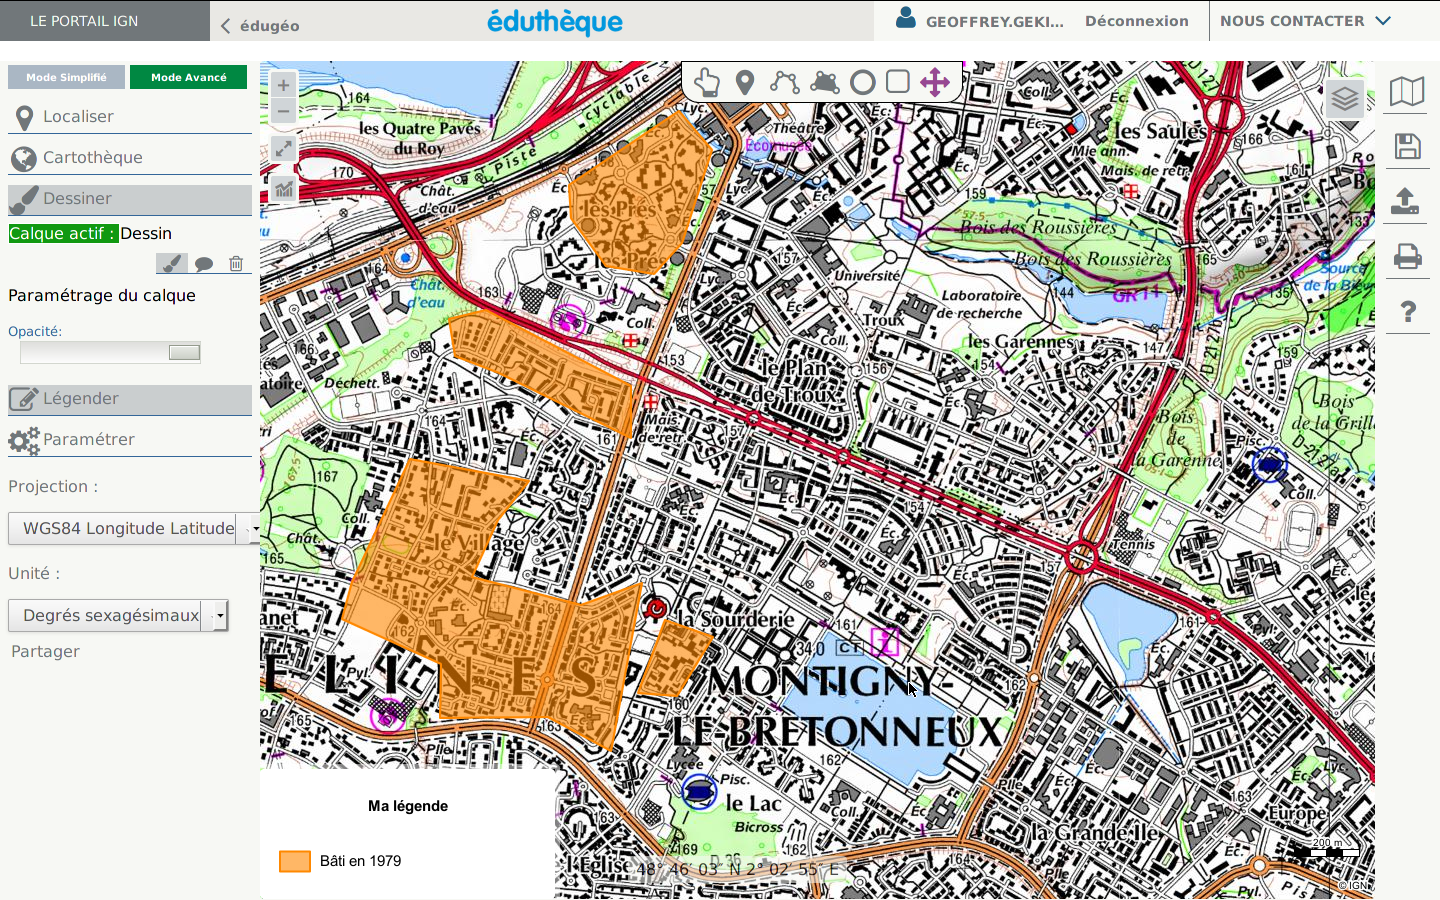Open the Unité dropdown

[118, 615]
